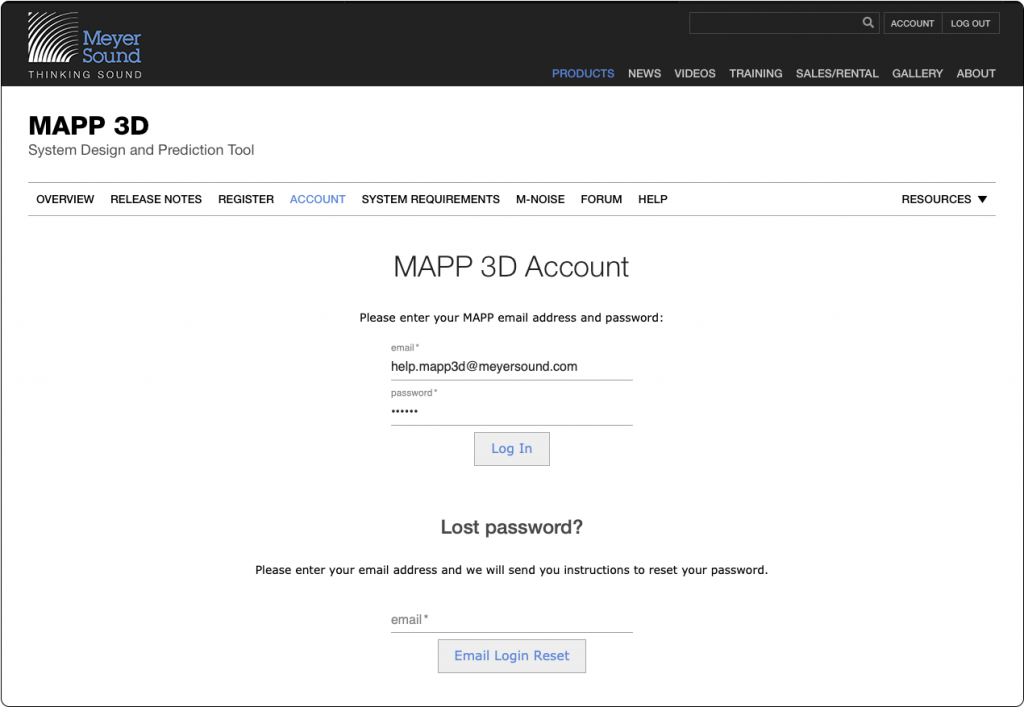Go to the News section
1024x707 pixels.
pos(644,73)
